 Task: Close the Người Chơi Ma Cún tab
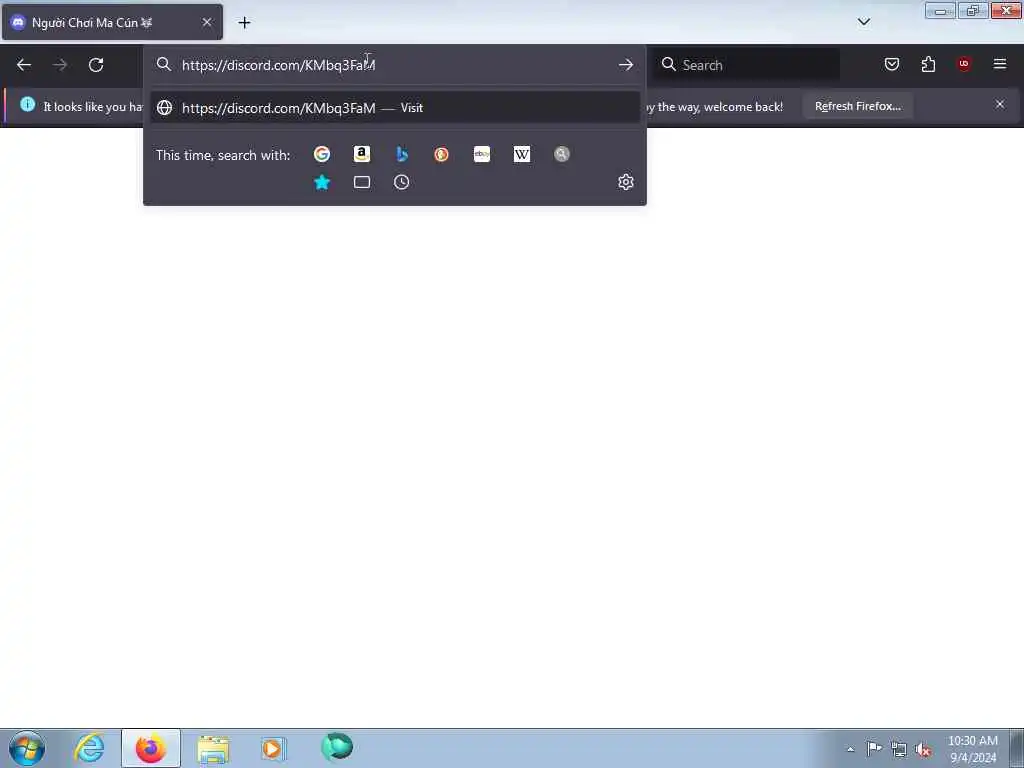[207, 22]
